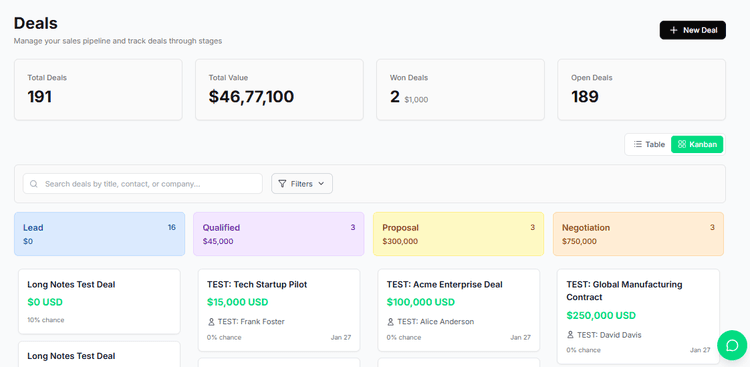The image size is (750, 367).
Task: Create a New Deal
Action: tap(693, 30)
